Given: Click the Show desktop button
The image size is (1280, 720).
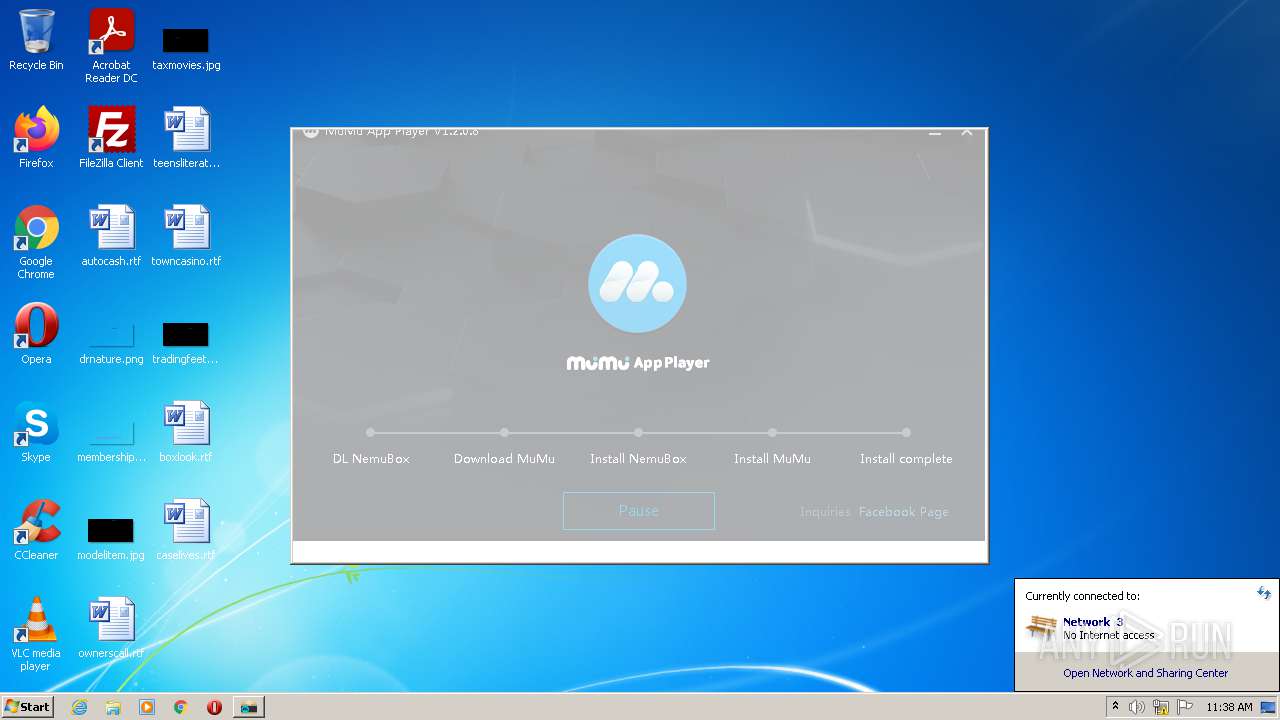Looking at the screenshot, I should click(1269, 707).
